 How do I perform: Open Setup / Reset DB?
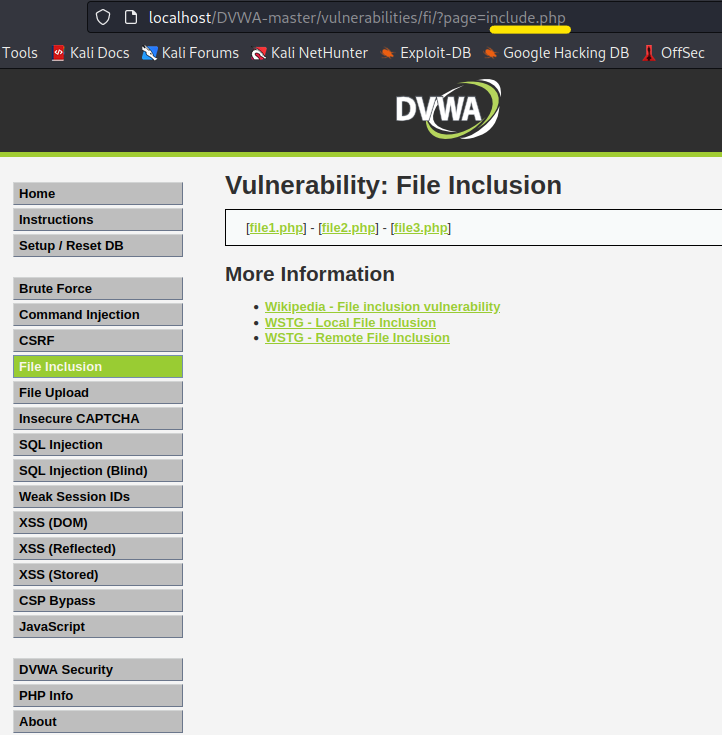98,246
